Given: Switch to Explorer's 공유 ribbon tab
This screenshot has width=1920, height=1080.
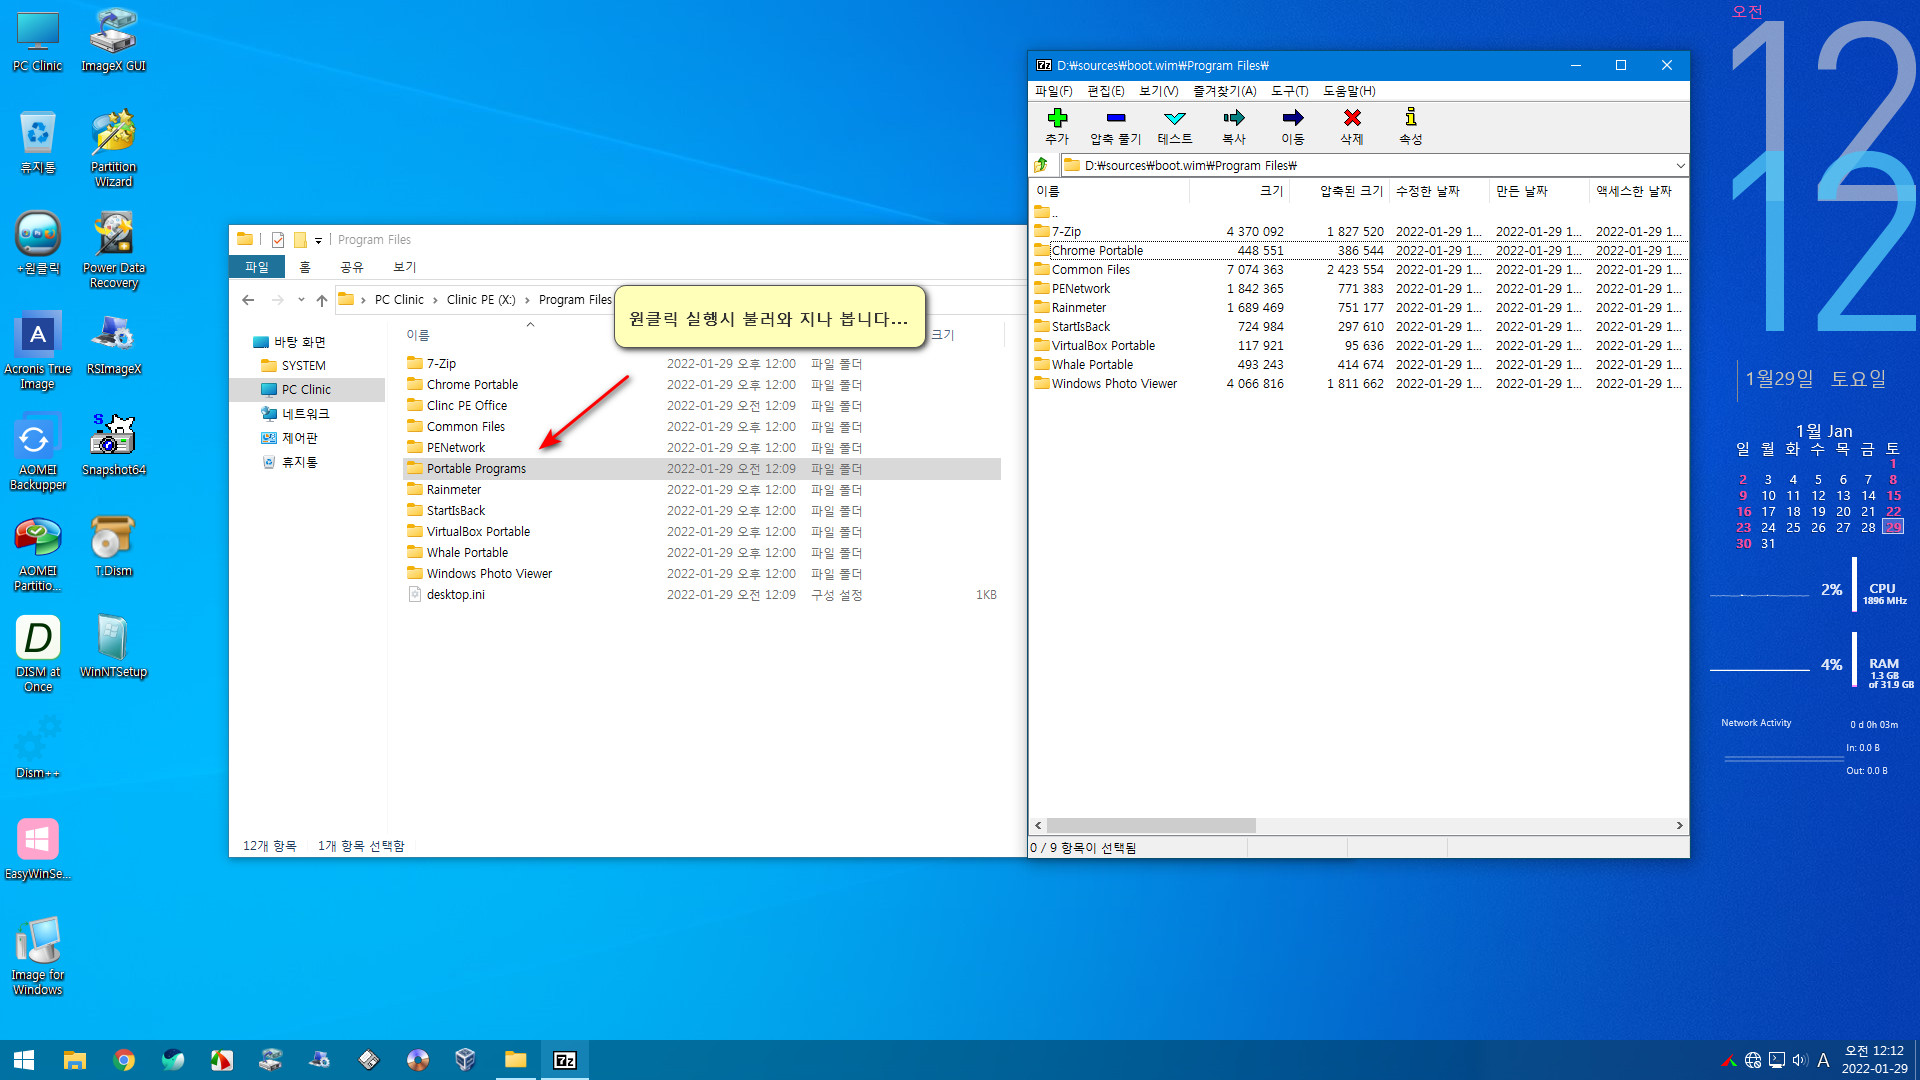Looking at the screenshot, I should tap(352, 267).
